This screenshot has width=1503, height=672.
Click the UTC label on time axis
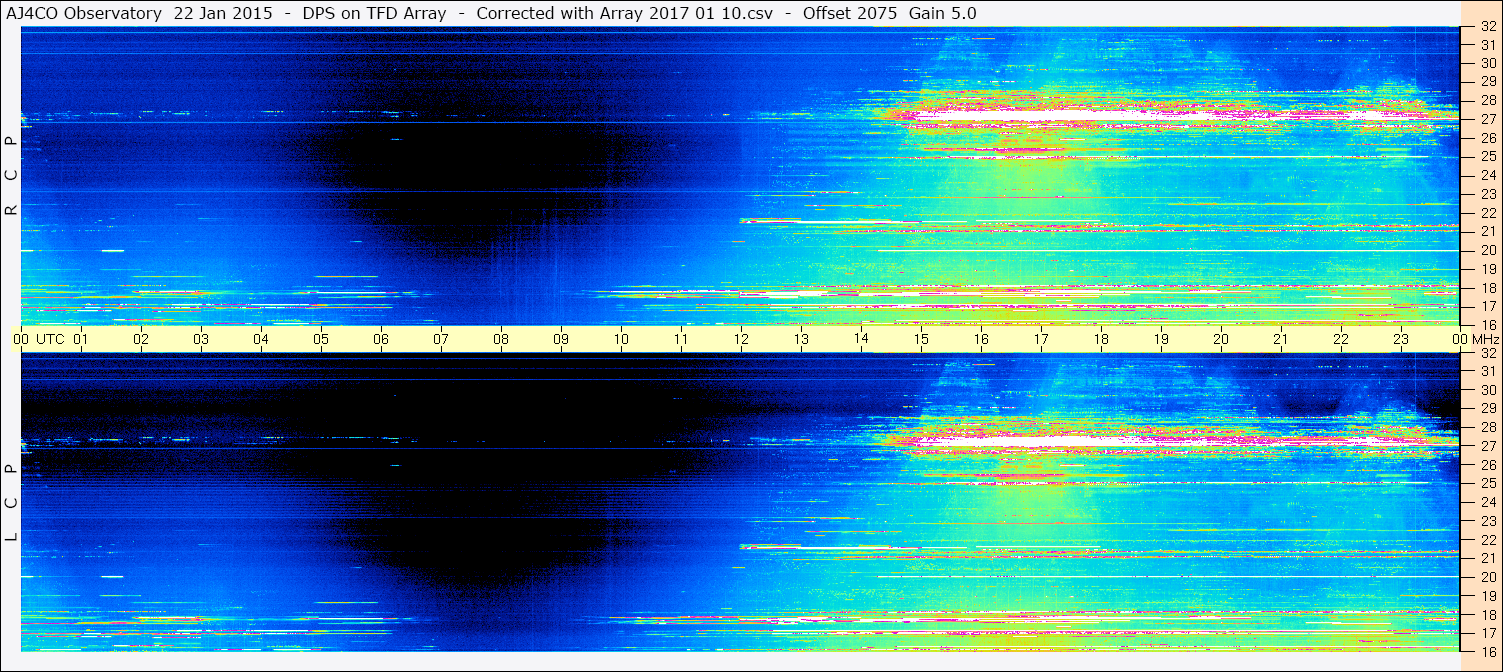[x=50, y=339]
